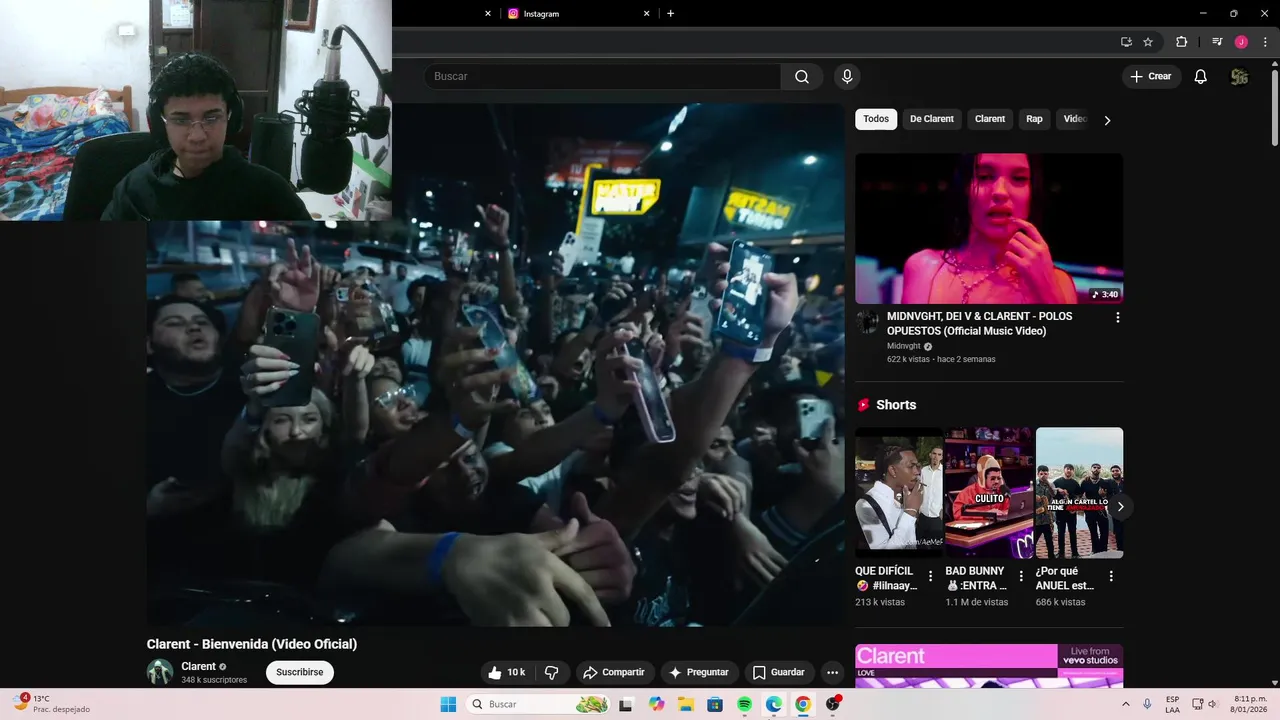Open the Windows Start menu
The height and width of the screenshot is (720, 1280).
(448, 704)
